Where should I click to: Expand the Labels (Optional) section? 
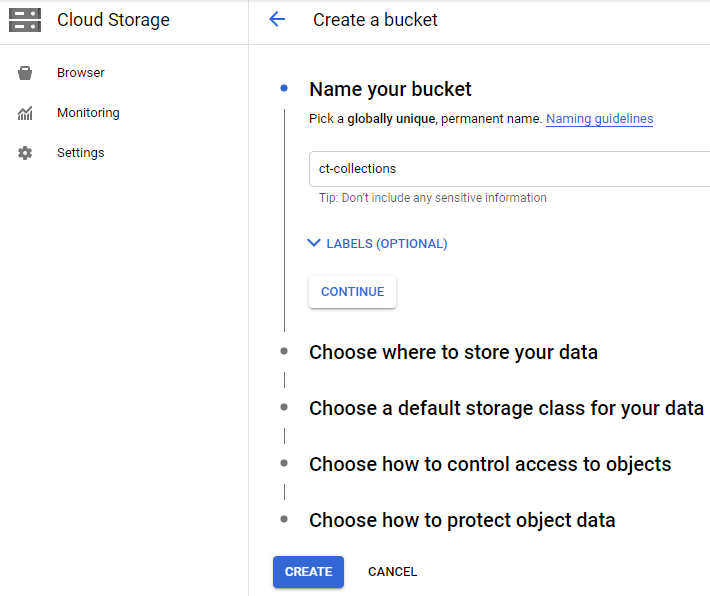pyautogui.click(x=377, y=244)
